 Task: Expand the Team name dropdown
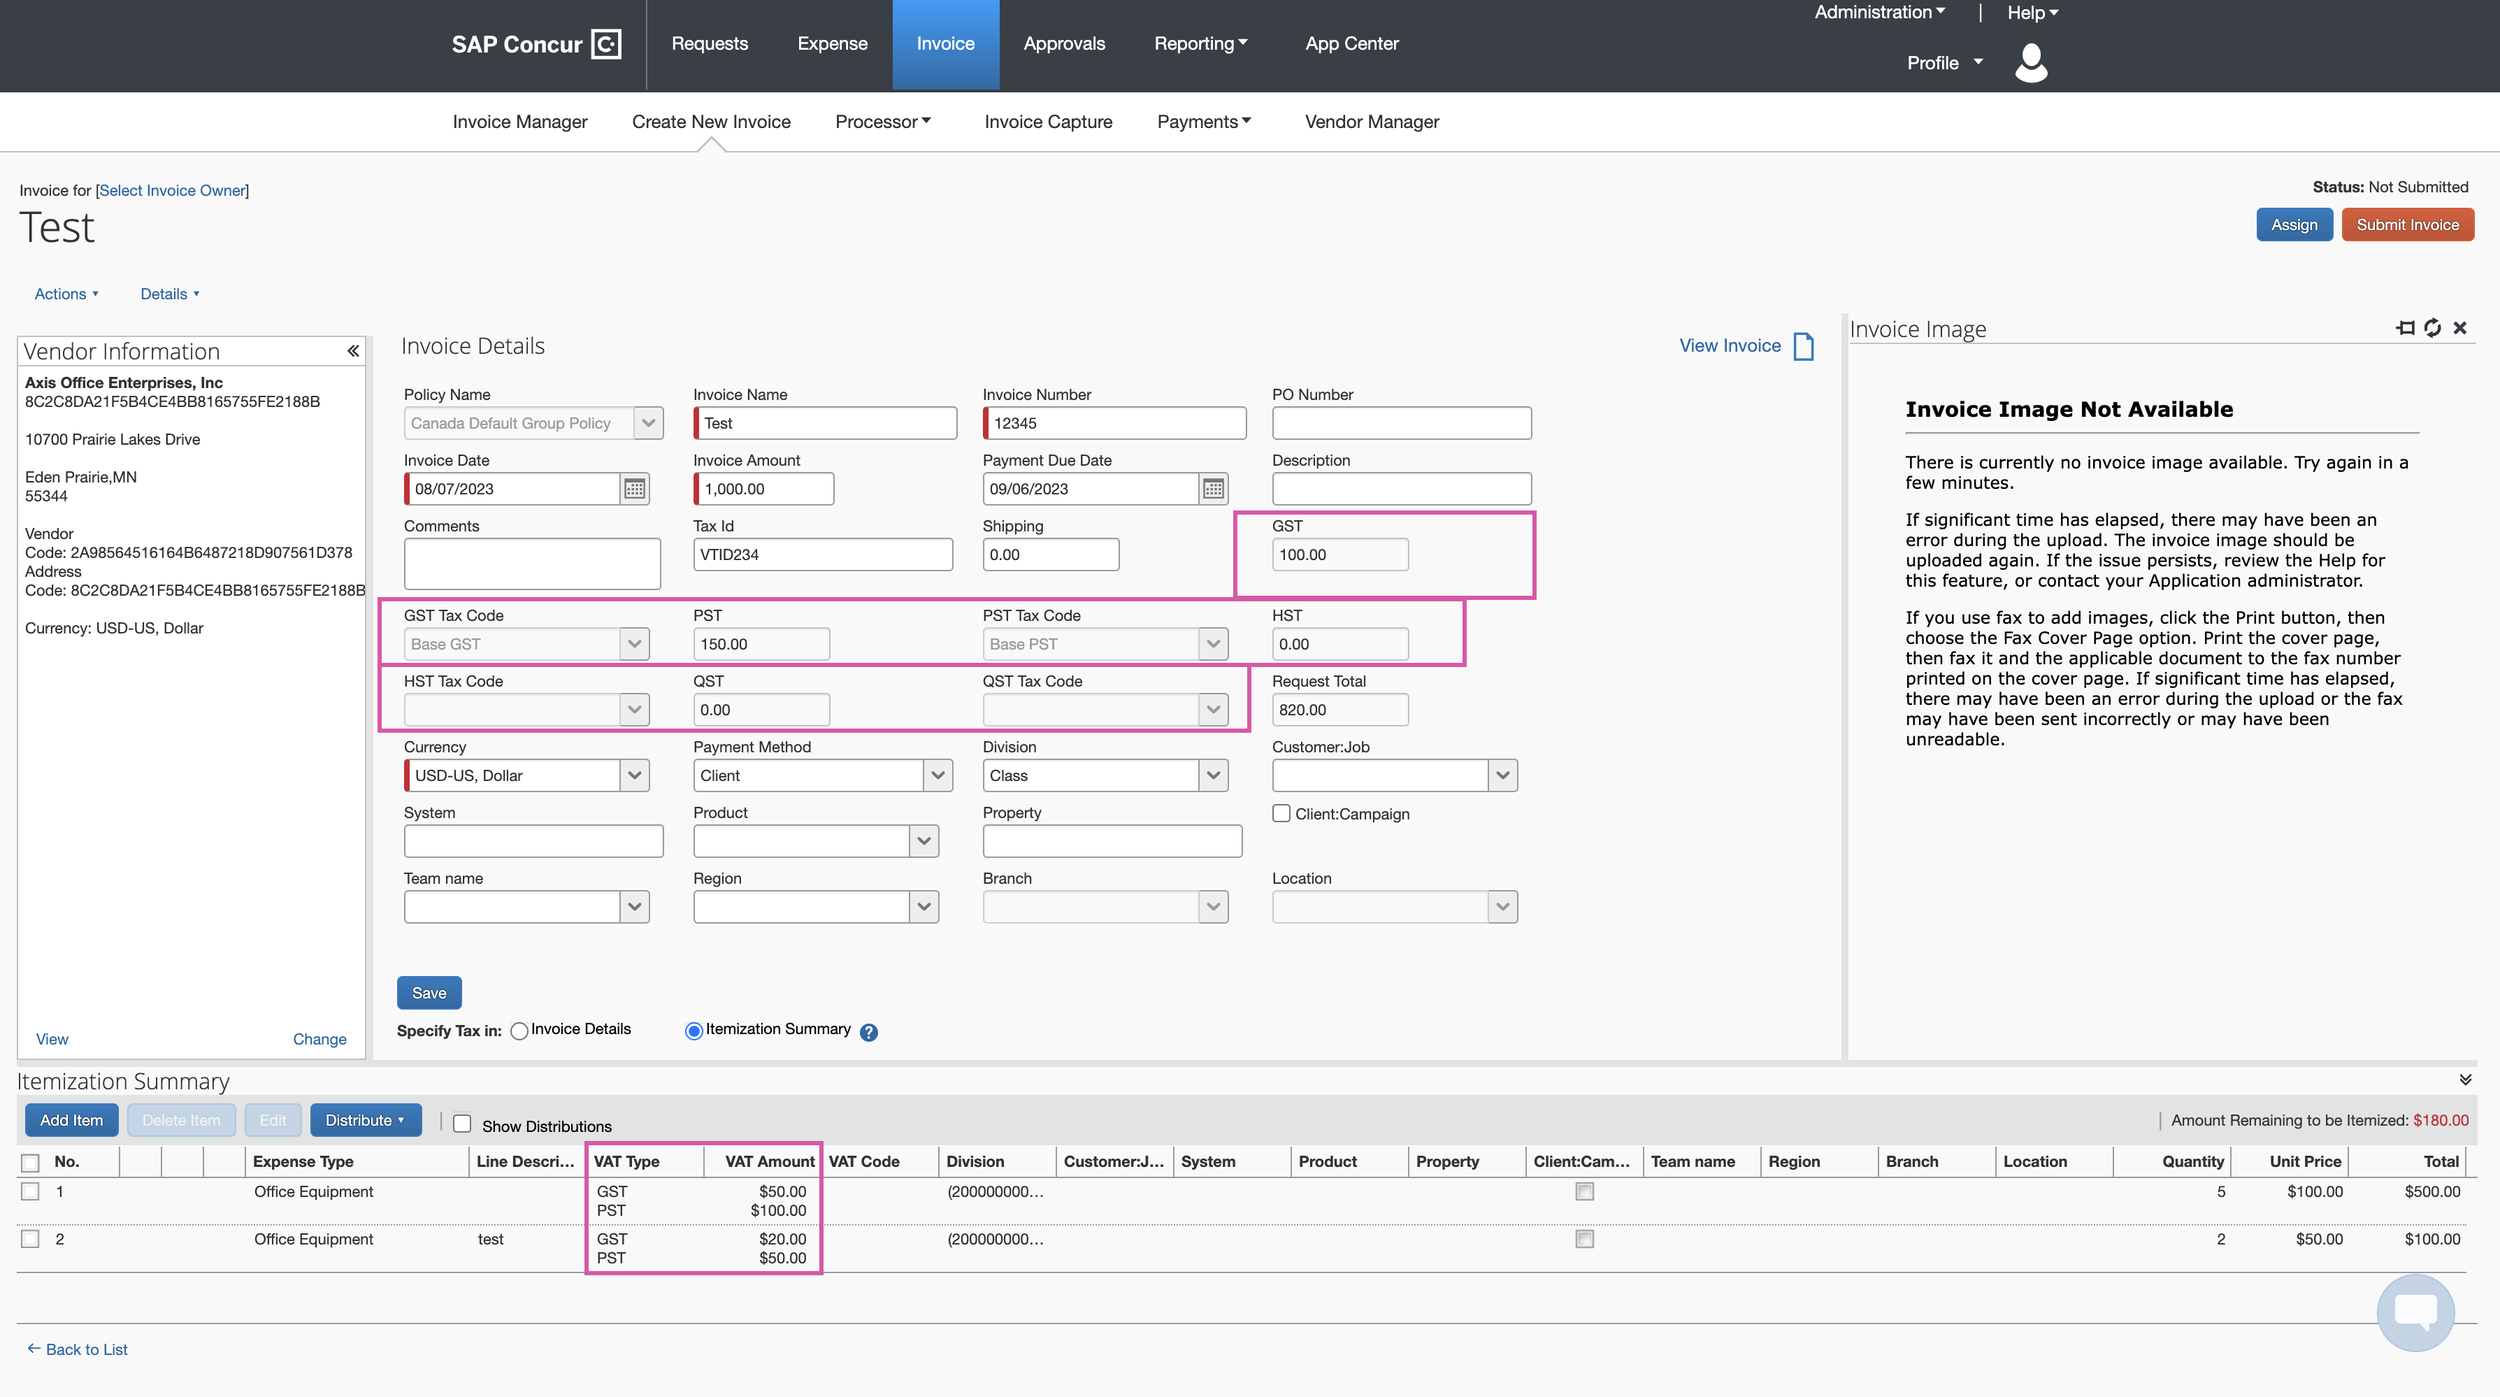pyautogui.click(x=634, y=907)
